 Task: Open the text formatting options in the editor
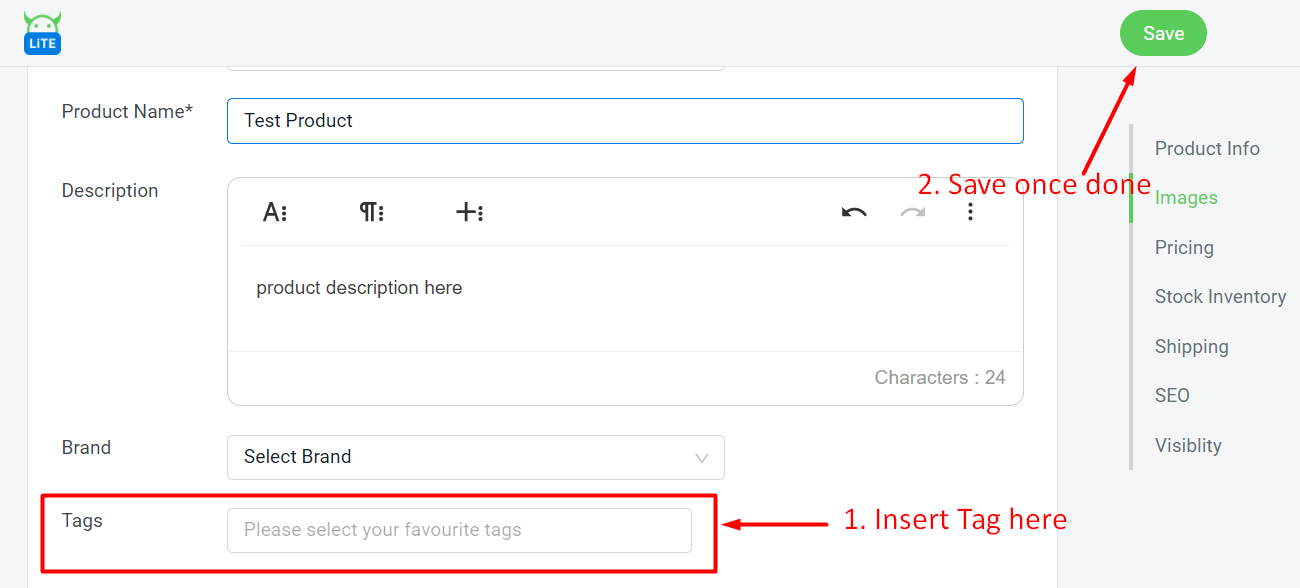coord(275,212)
